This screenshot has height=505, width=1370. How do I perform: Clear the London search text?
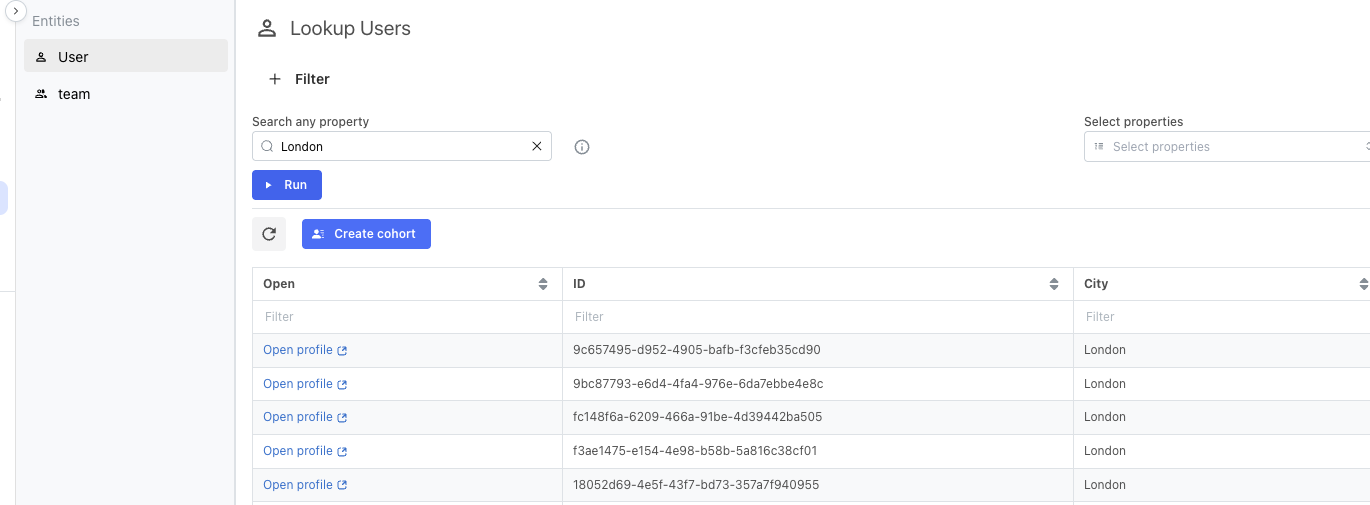point(536,146)
